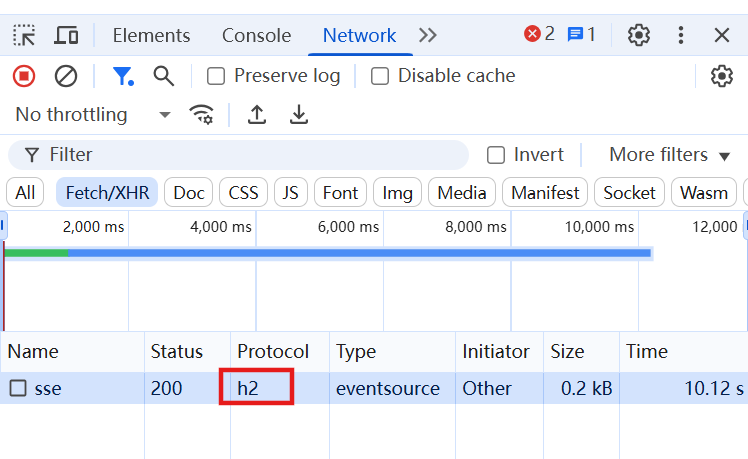Viewport: 748px width, 459px height.
Task: Open network panel settings gear
Action: 722,76
